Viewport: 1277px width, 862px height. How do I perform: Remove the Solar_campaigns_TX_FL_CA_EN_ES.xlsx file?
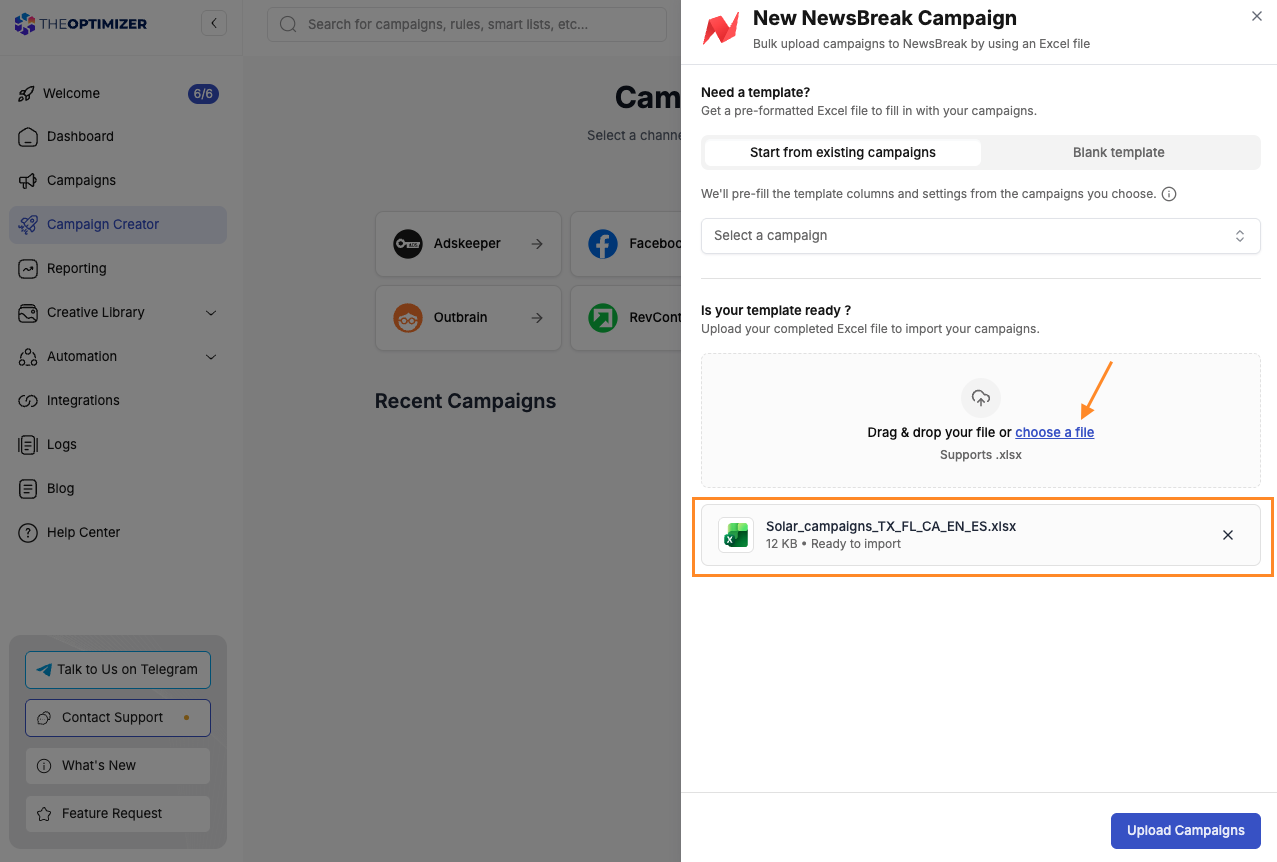(x=1228, y=535)
